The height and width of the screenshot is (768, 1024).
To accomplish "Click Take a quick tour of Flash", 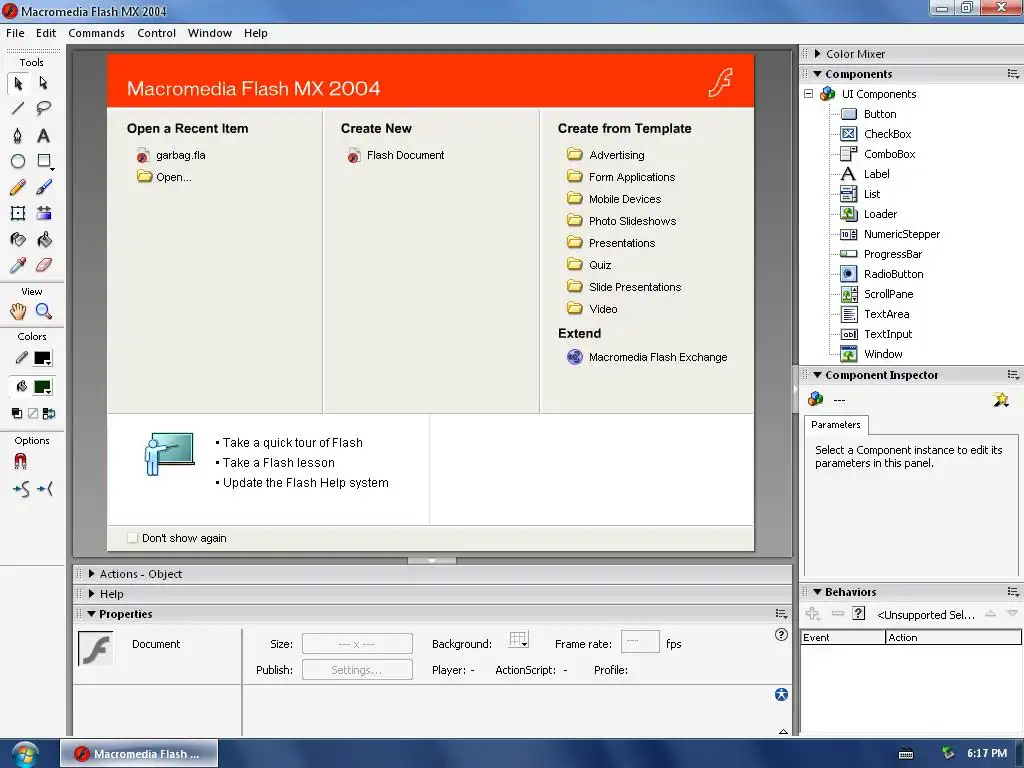I will point(293,443).
